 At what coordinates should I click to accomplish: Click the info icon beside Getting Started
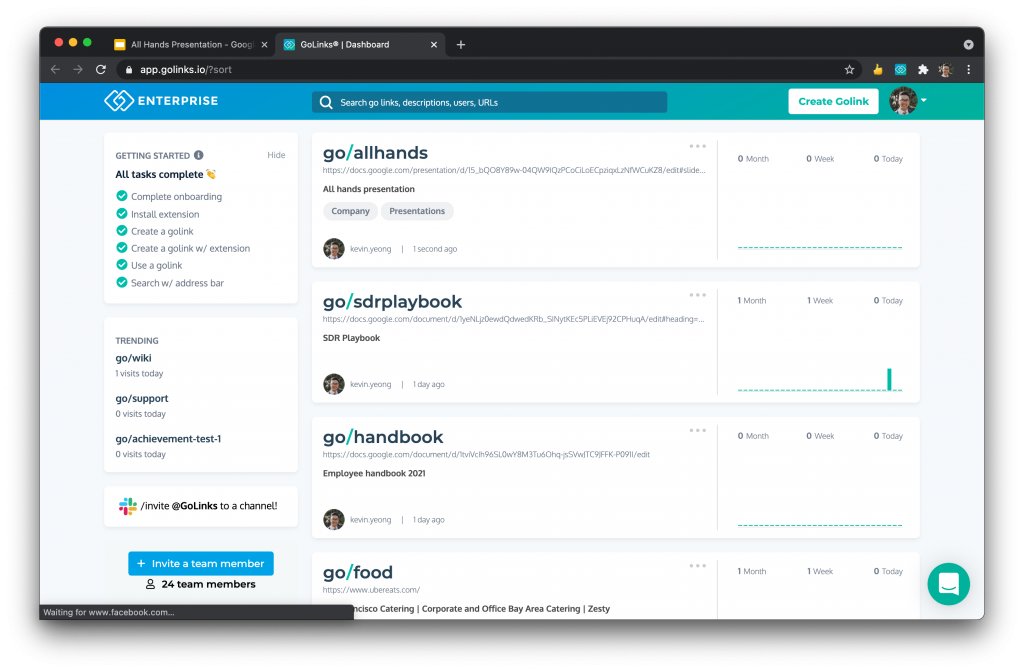click(x=199, y=155)
